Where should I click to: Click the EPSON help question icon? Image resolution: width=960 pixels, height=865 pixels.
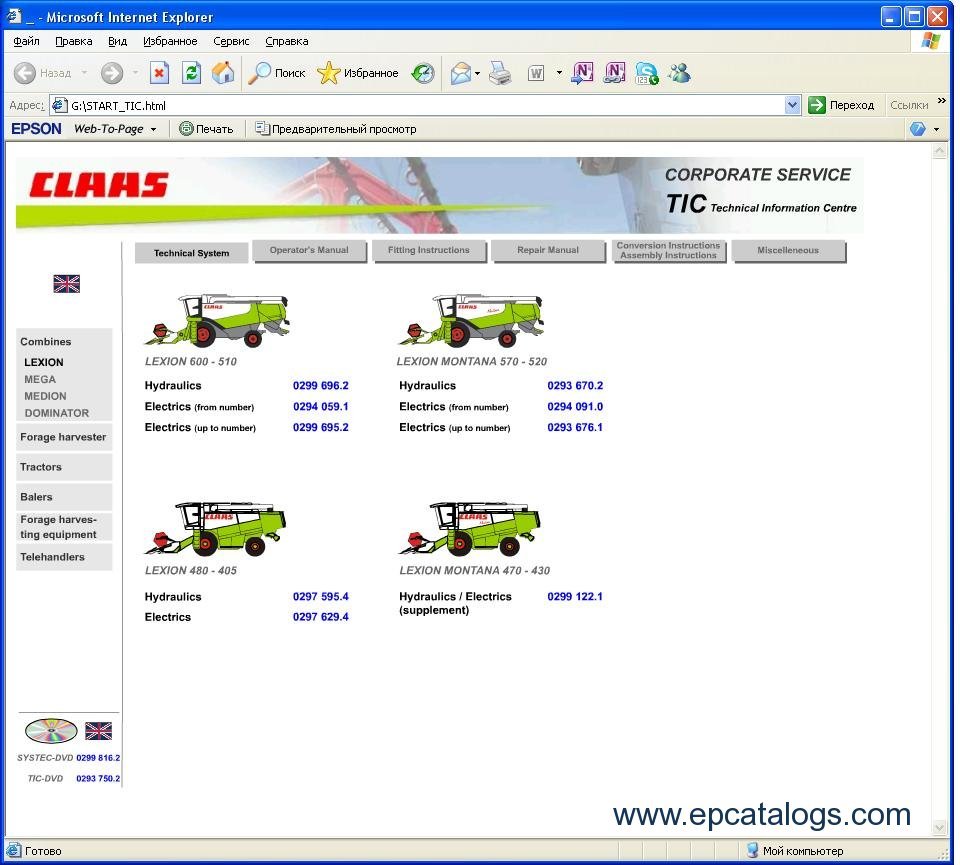click(x=917, y=129)
